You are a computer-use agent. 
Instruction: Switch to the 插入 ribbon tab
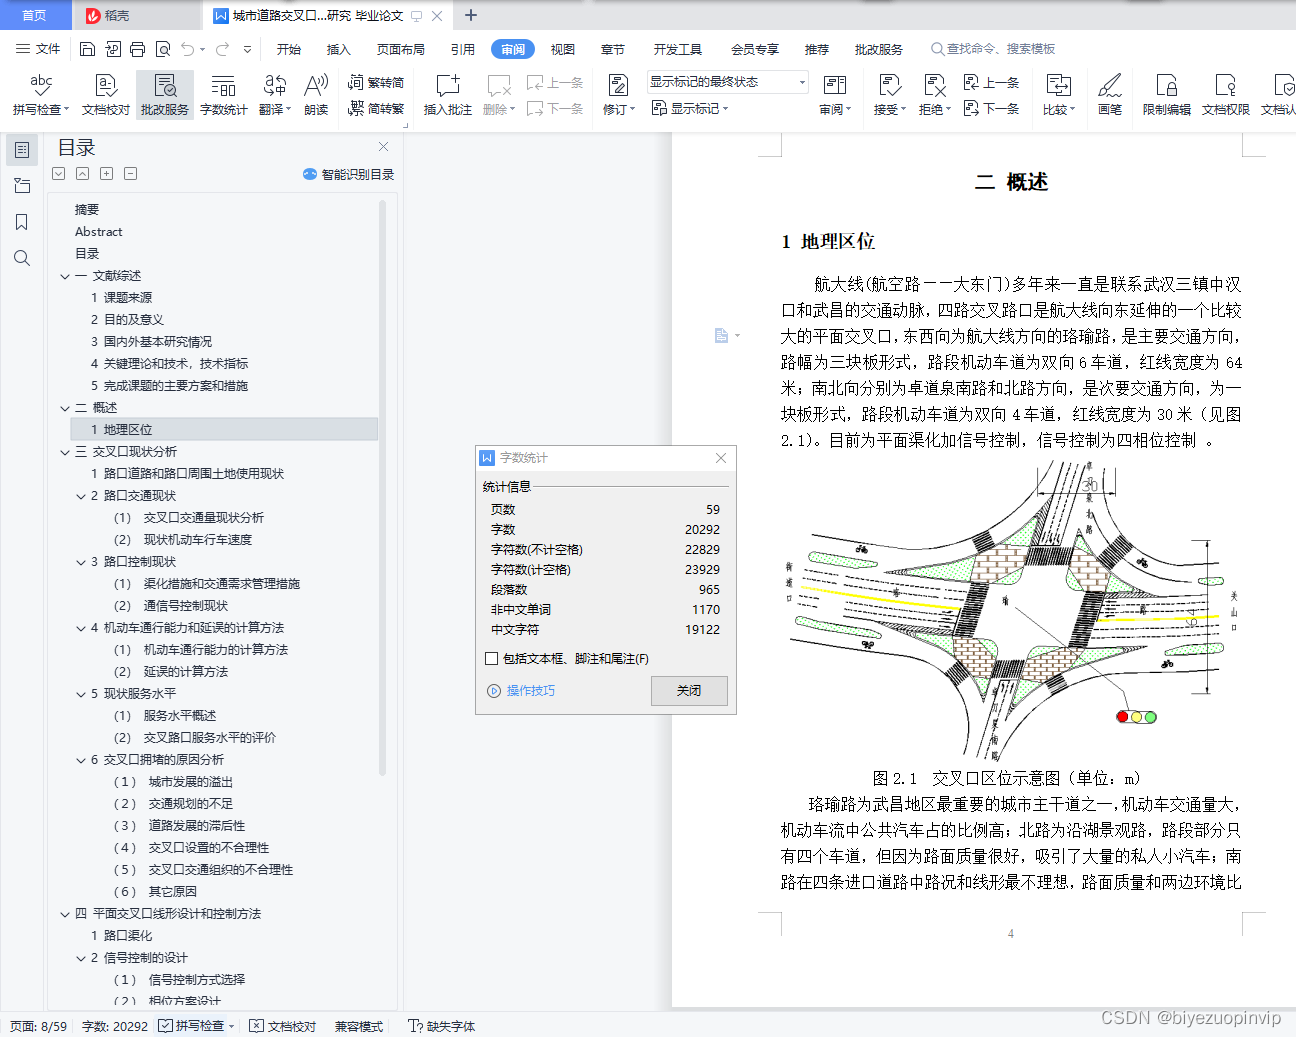tap(339, 49)
